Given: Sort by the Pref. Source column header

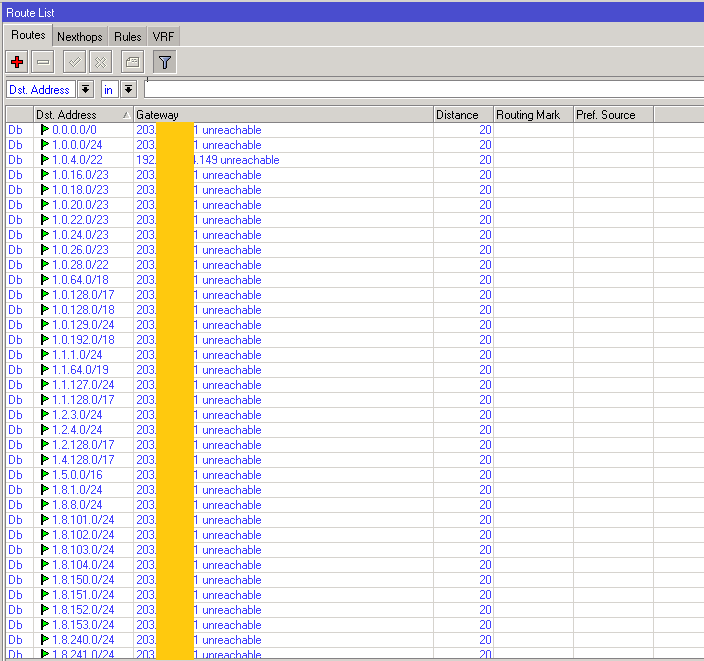Looking at the screenshot, I should pos(613,115).
